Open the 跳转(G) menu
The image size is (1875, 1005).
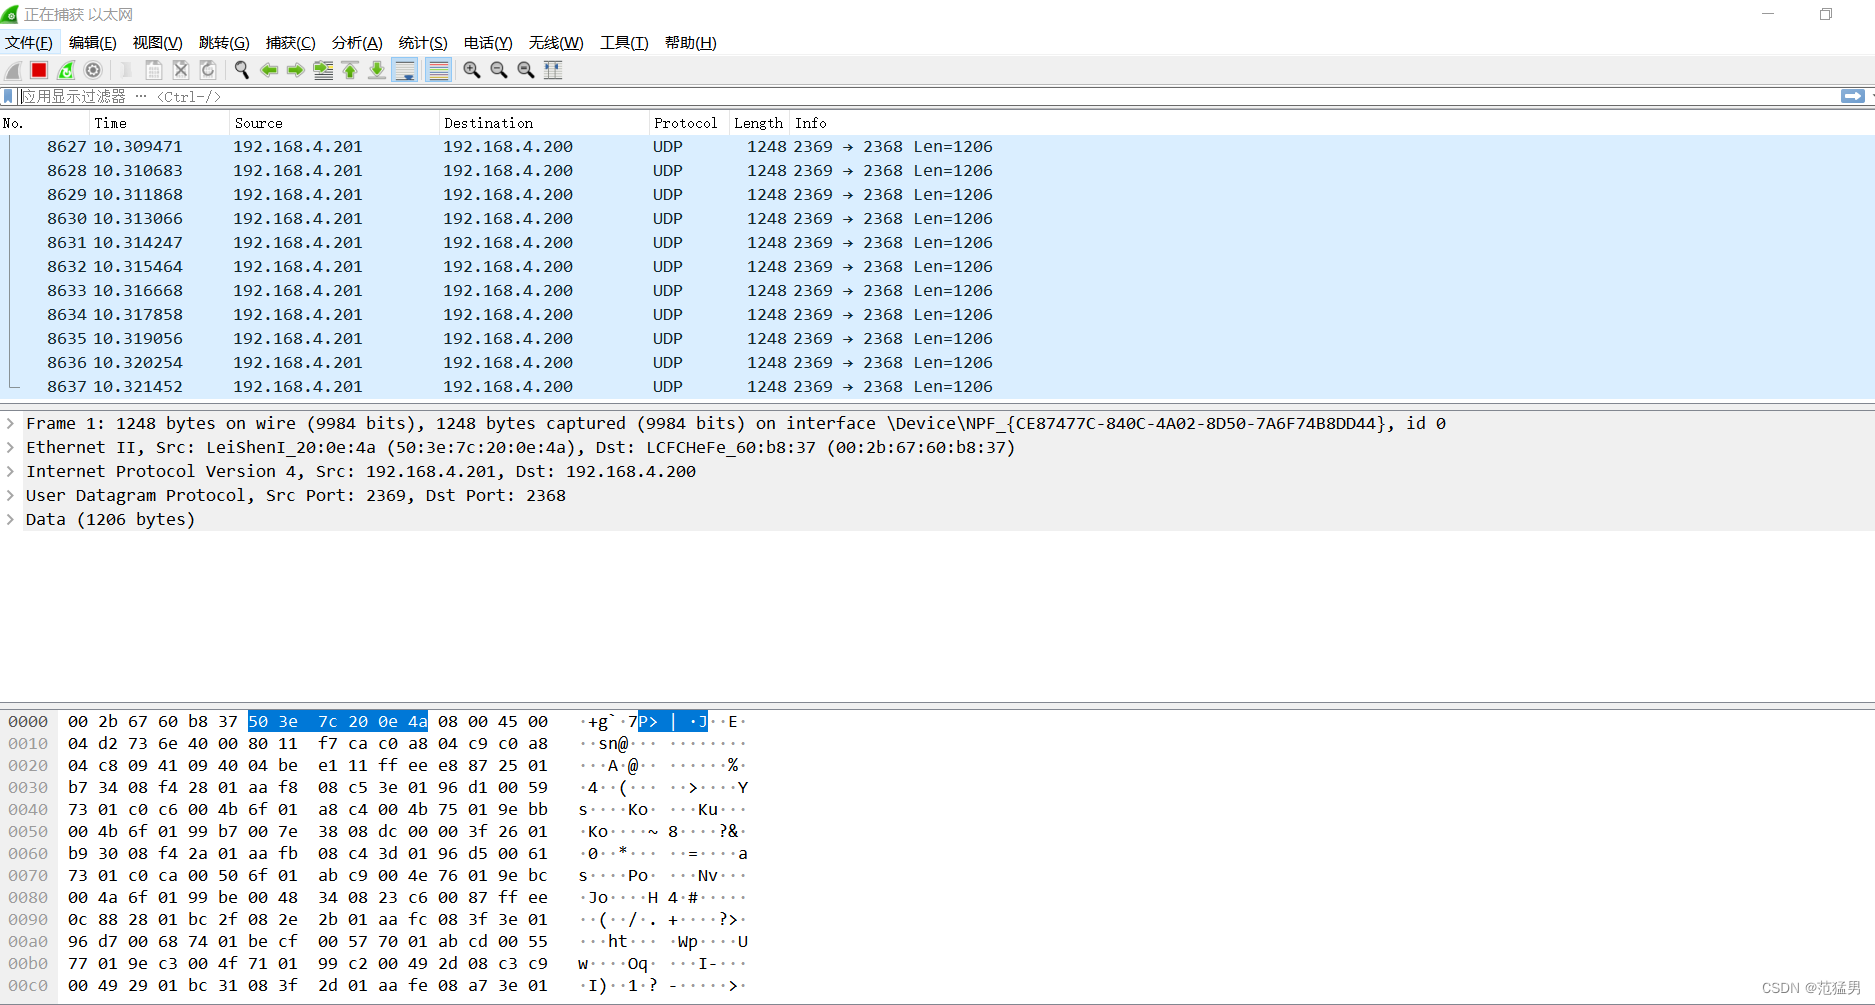coord(224,43)
